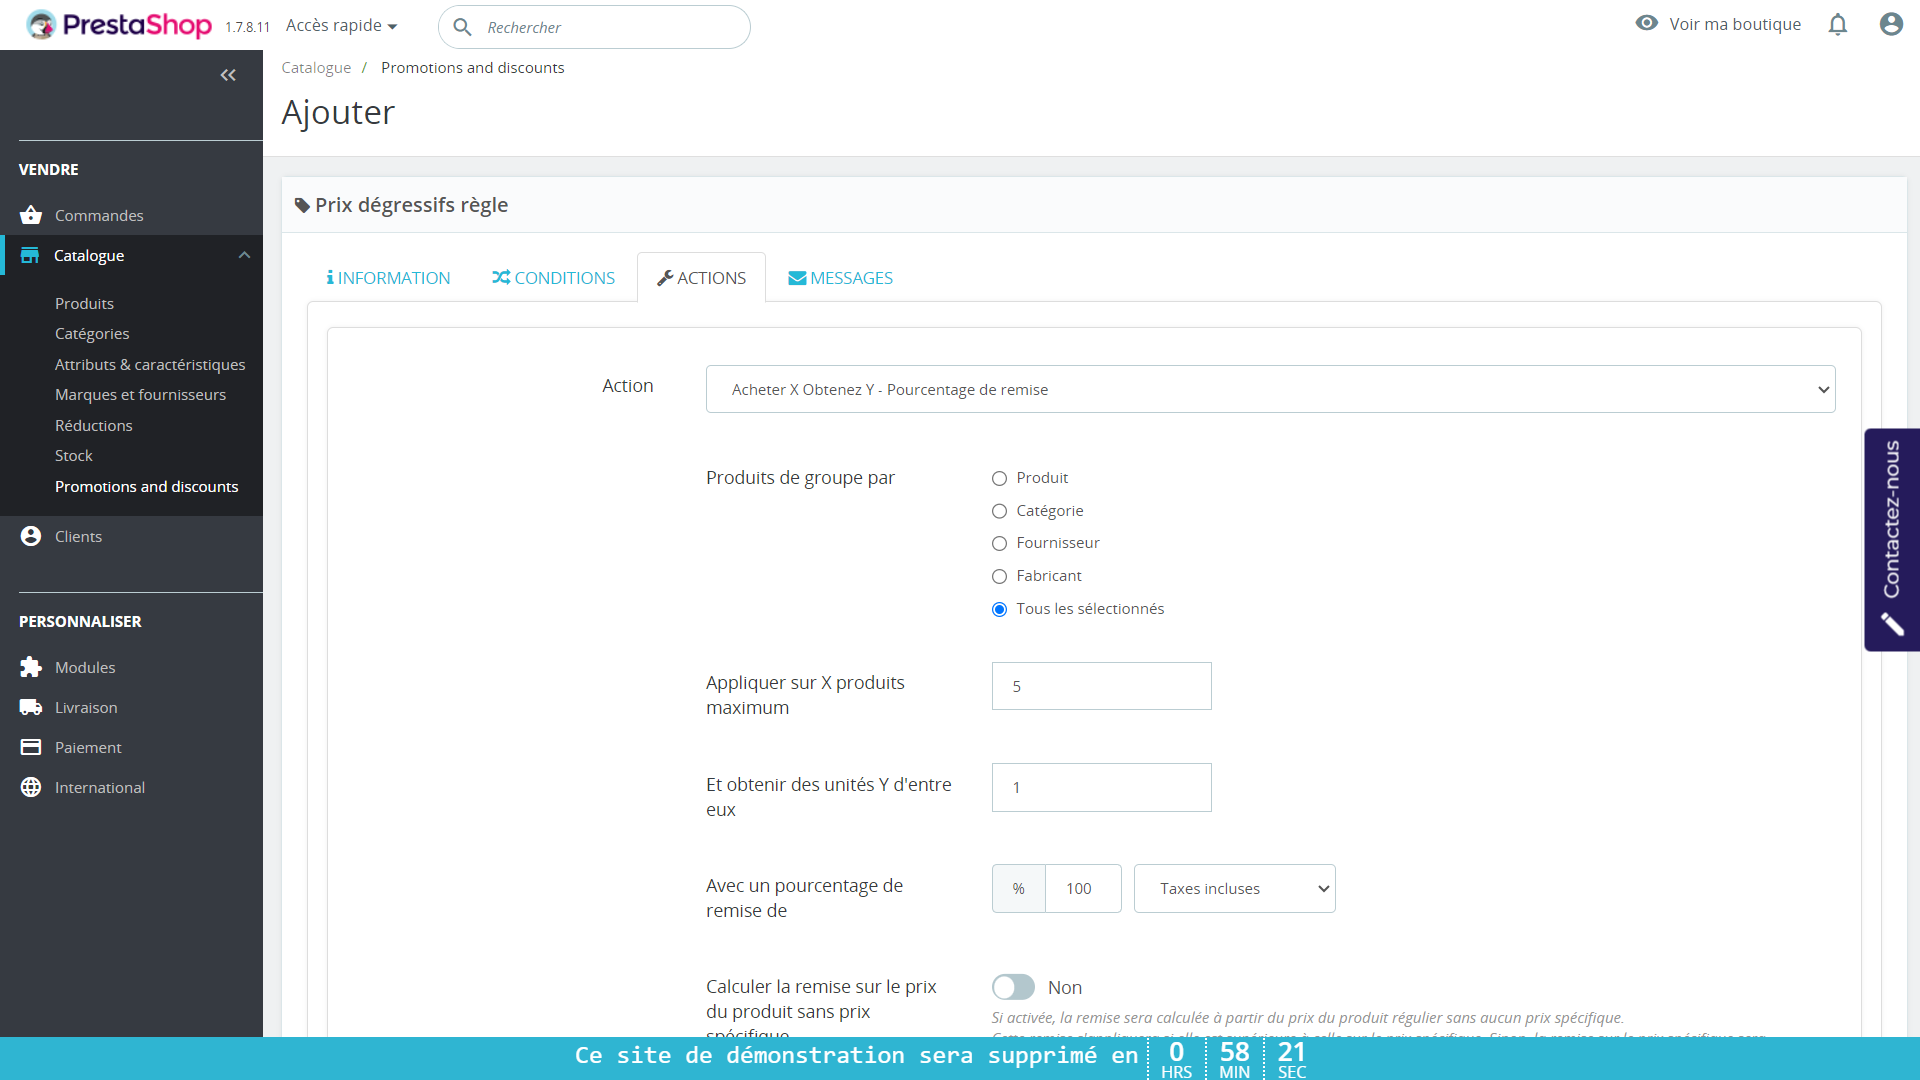Select the Catégorie radio option

click(999, 511)
